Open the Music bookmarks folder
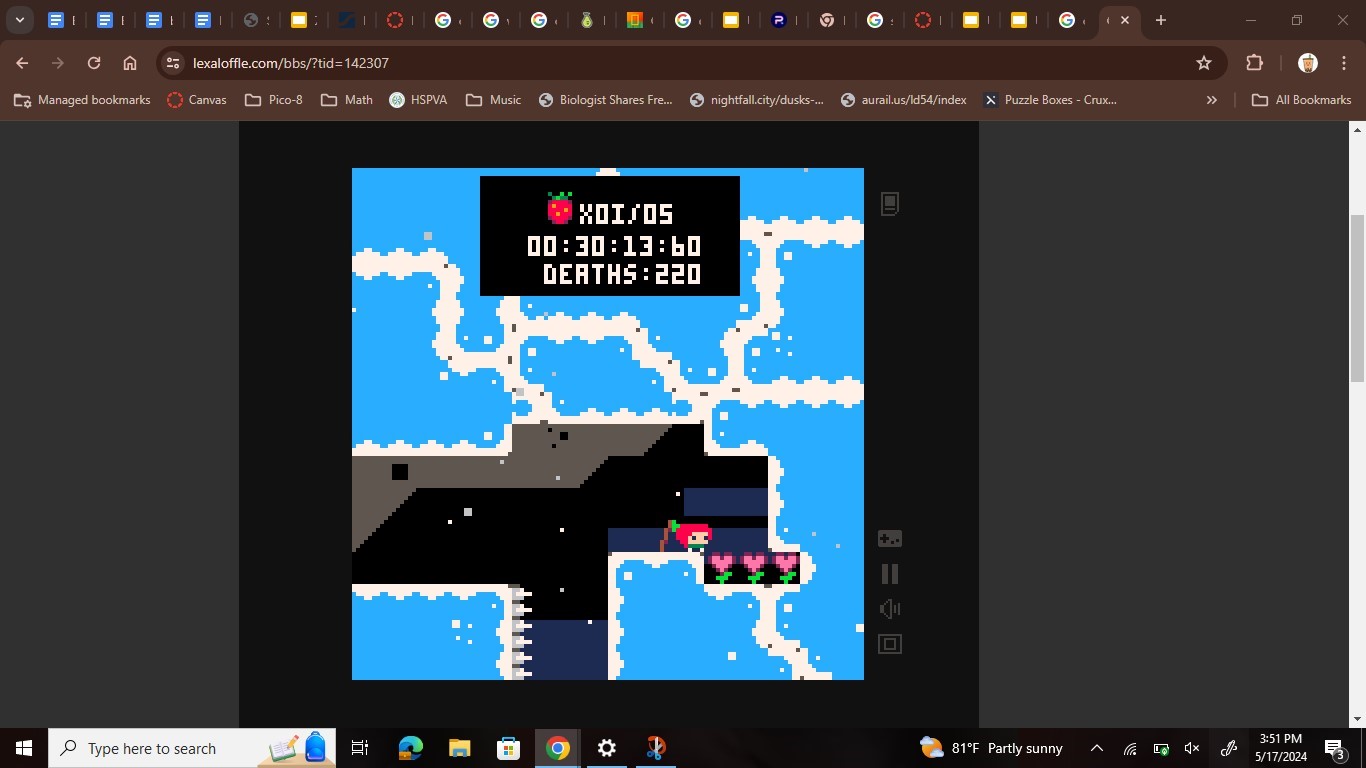Image resolution: width=1366 pixels, height=768 pixels. 493,100
